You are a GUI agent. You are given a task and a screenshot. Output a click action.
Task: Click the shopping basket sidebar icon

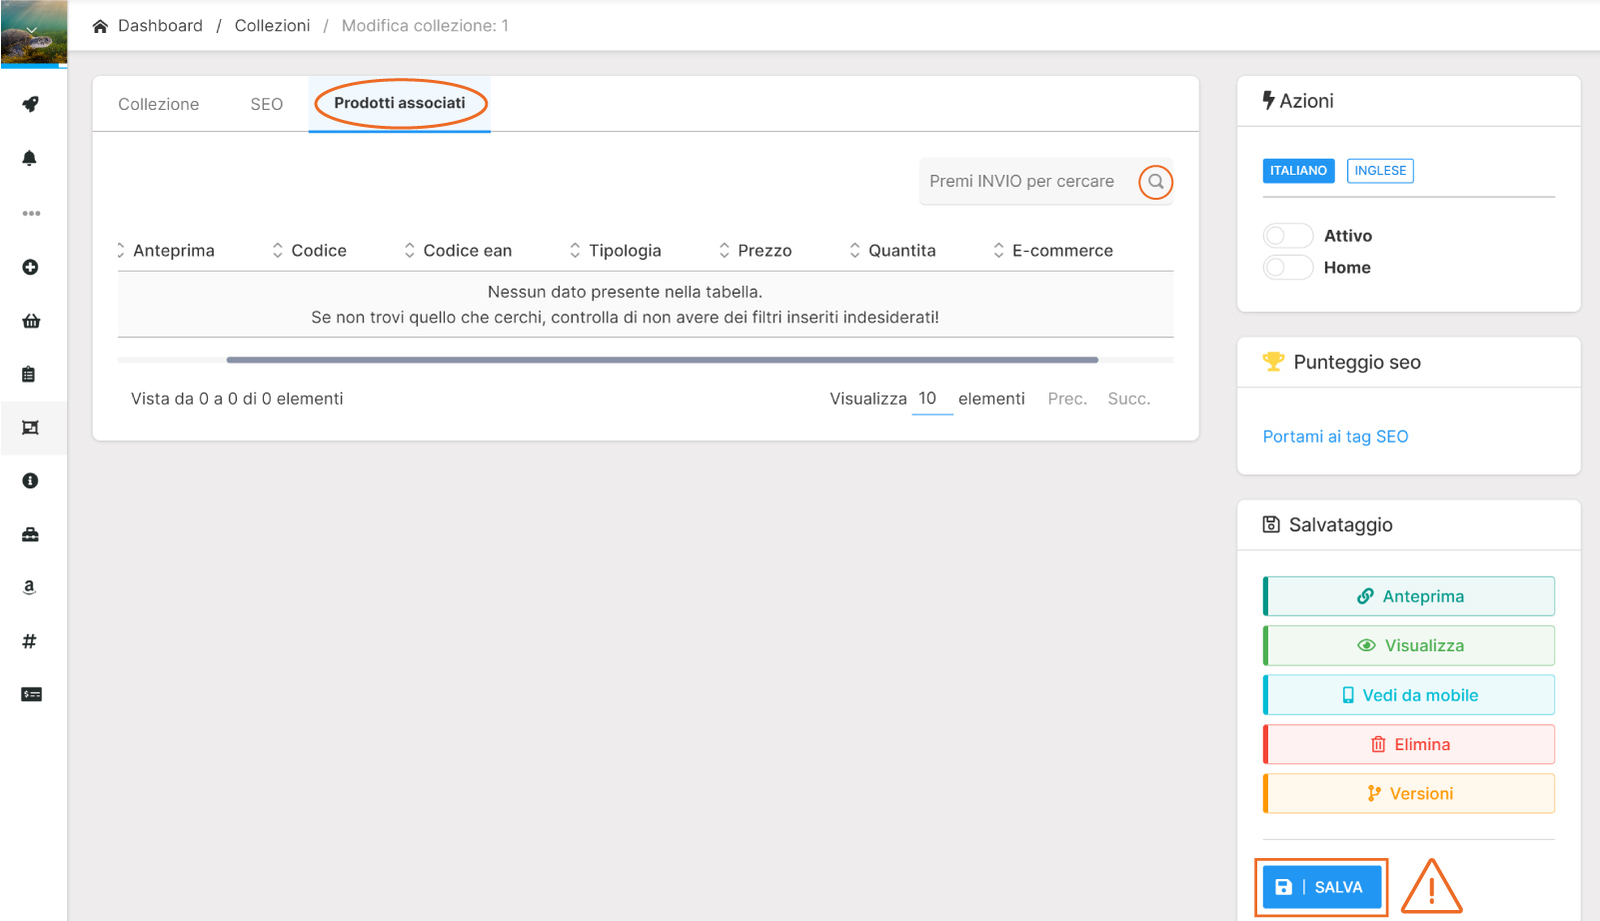[31, 321]
